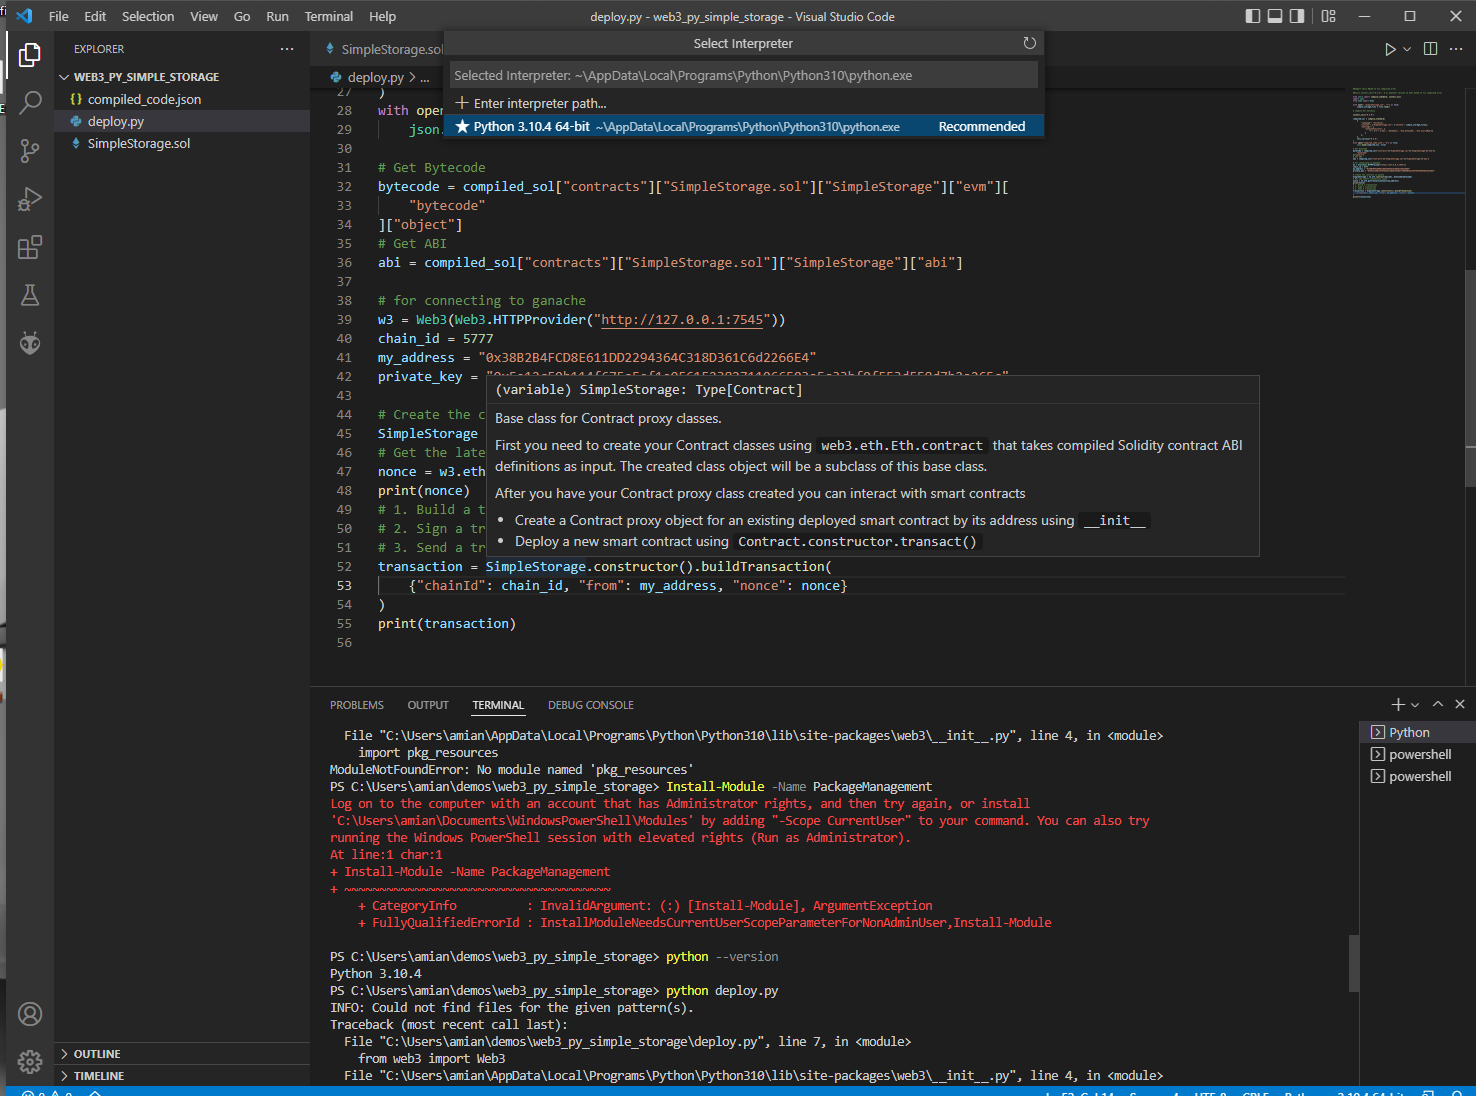Viewport: 1476px width, 1096px height.
Task: Open the Accounts menu icon
Action: [30, 1014]
